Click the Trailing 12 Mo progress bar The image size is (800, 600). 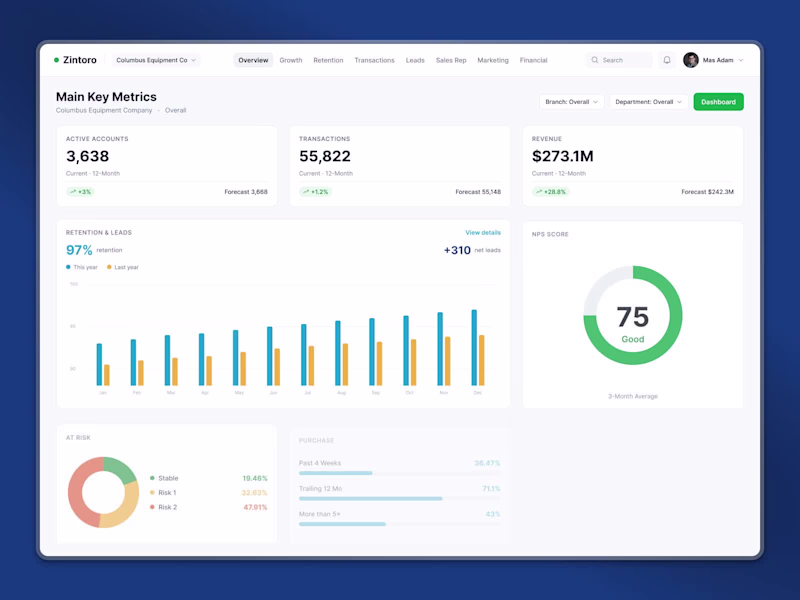(x=399, y=498)
